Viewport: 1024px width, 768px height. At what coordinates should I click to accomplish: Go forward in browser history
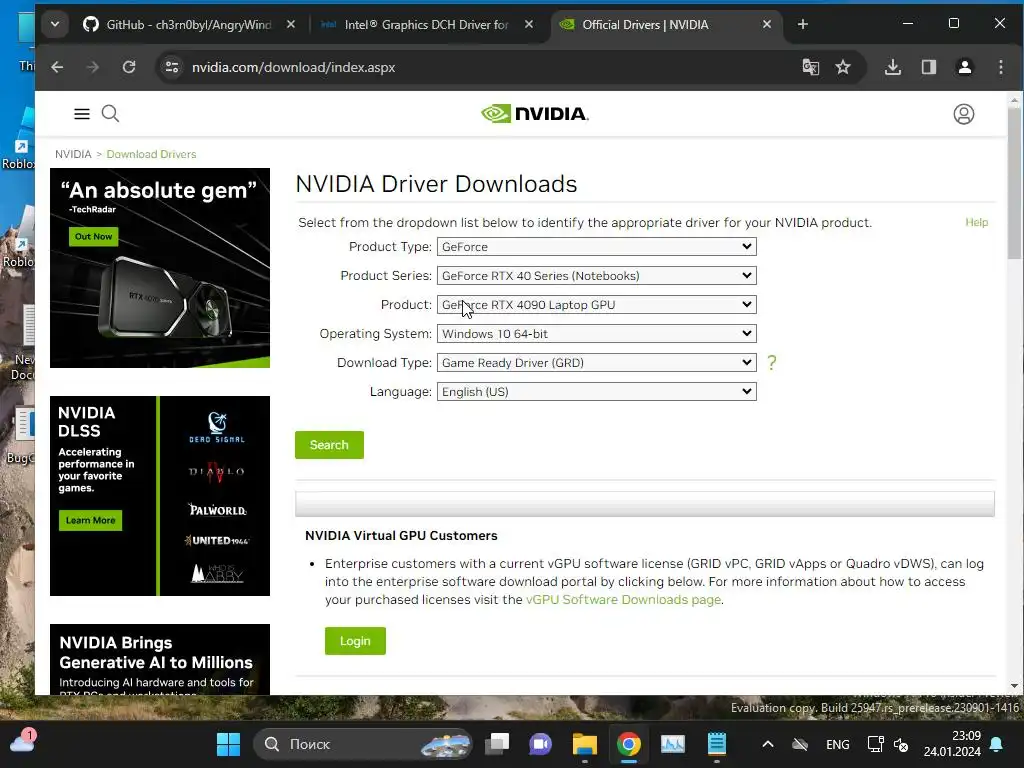93,67
